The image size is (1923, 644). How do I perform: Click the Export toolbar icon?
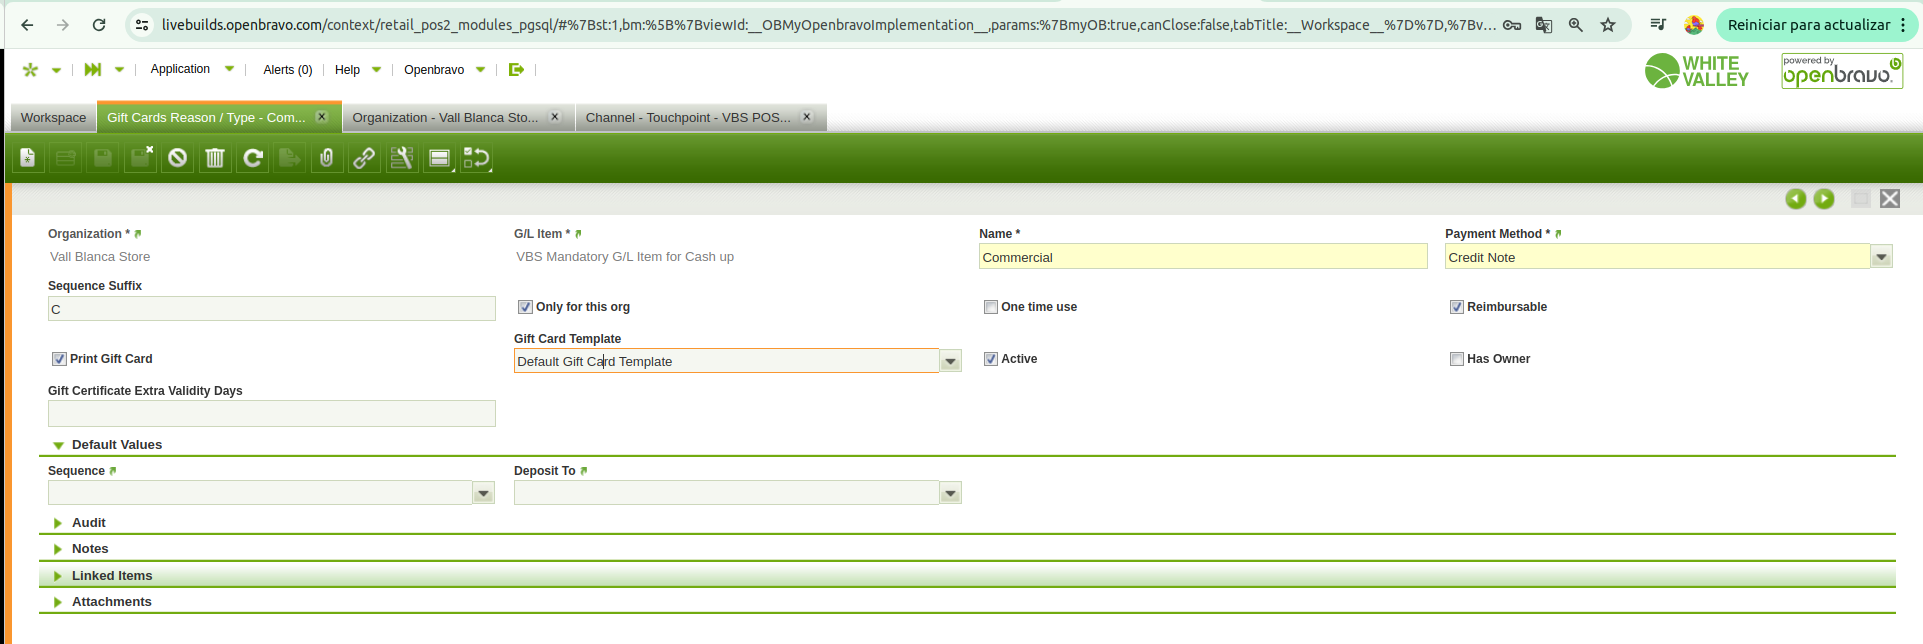point(290,158)
